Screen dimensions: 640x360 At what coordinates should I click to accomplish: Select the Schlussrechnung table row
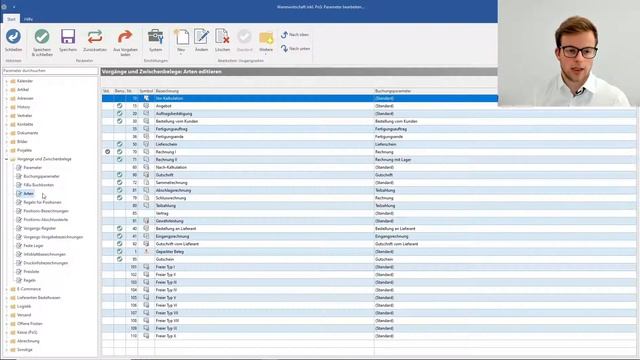pos(369,198)
